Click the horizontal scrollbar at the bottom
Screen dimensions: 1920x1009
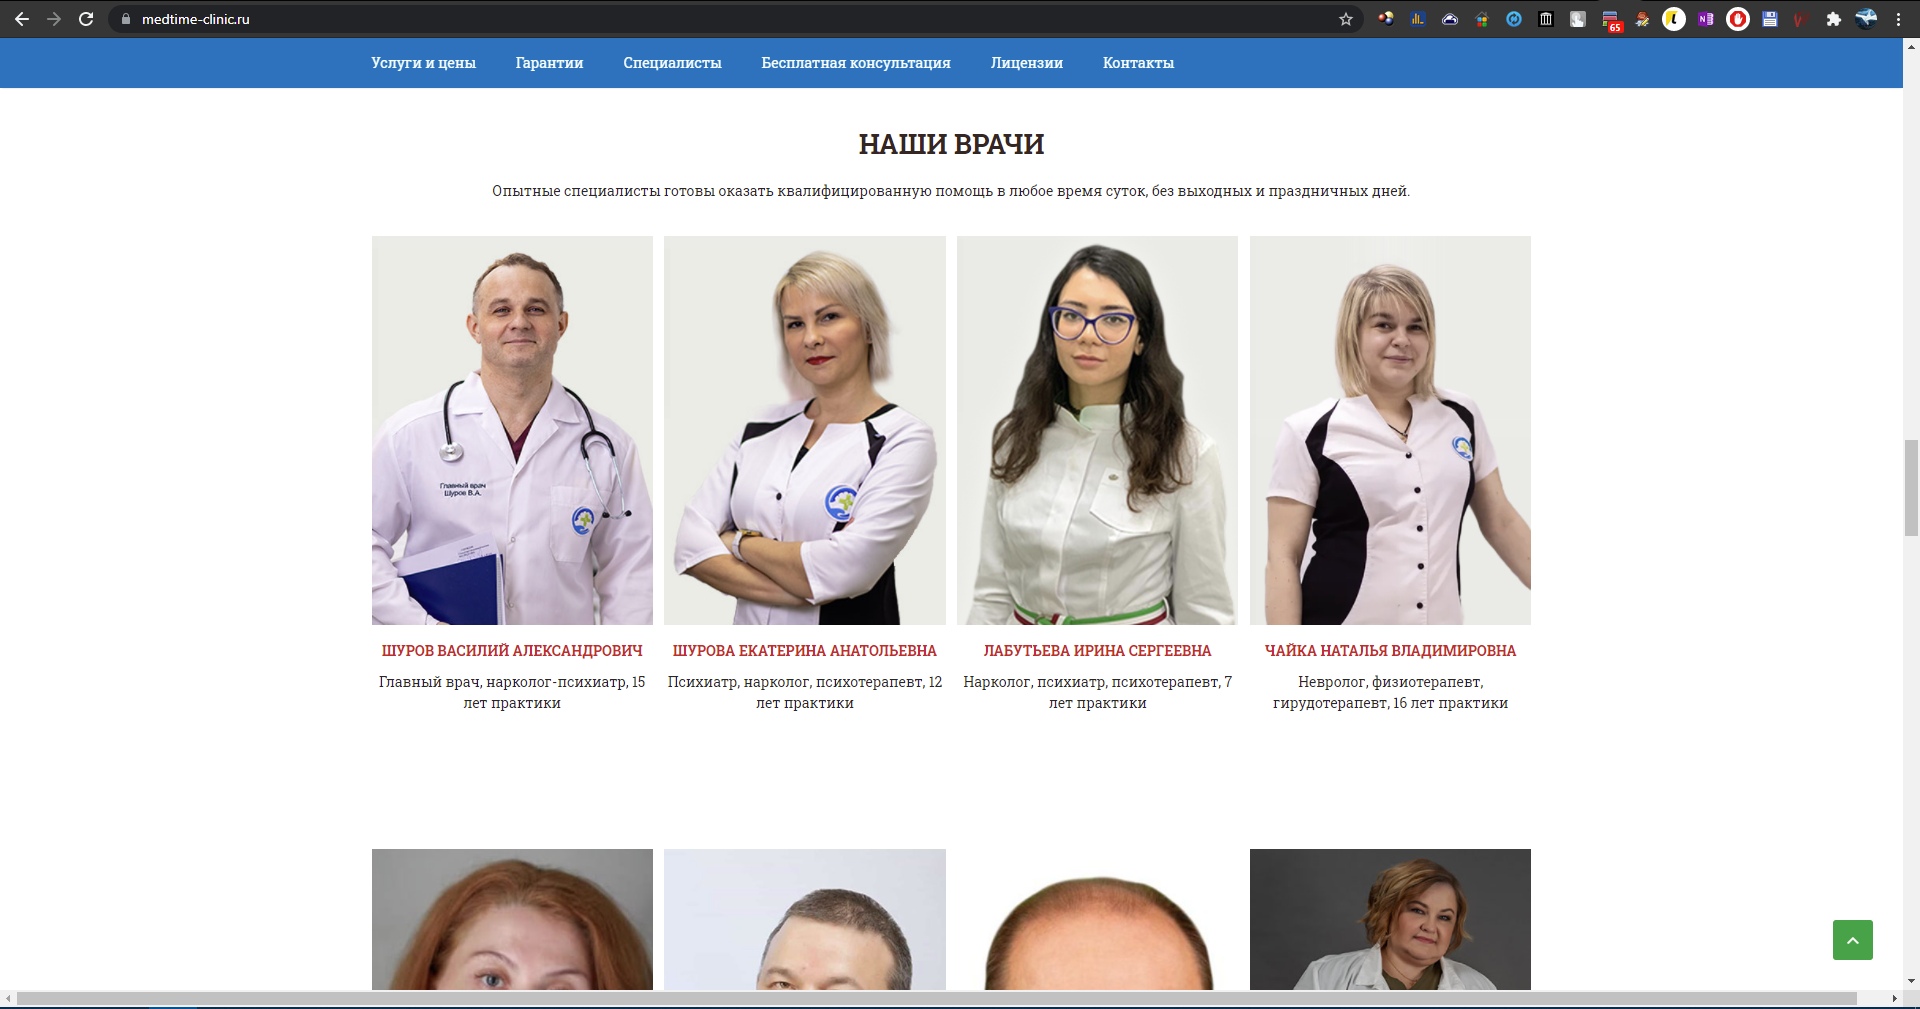point(937,999)
